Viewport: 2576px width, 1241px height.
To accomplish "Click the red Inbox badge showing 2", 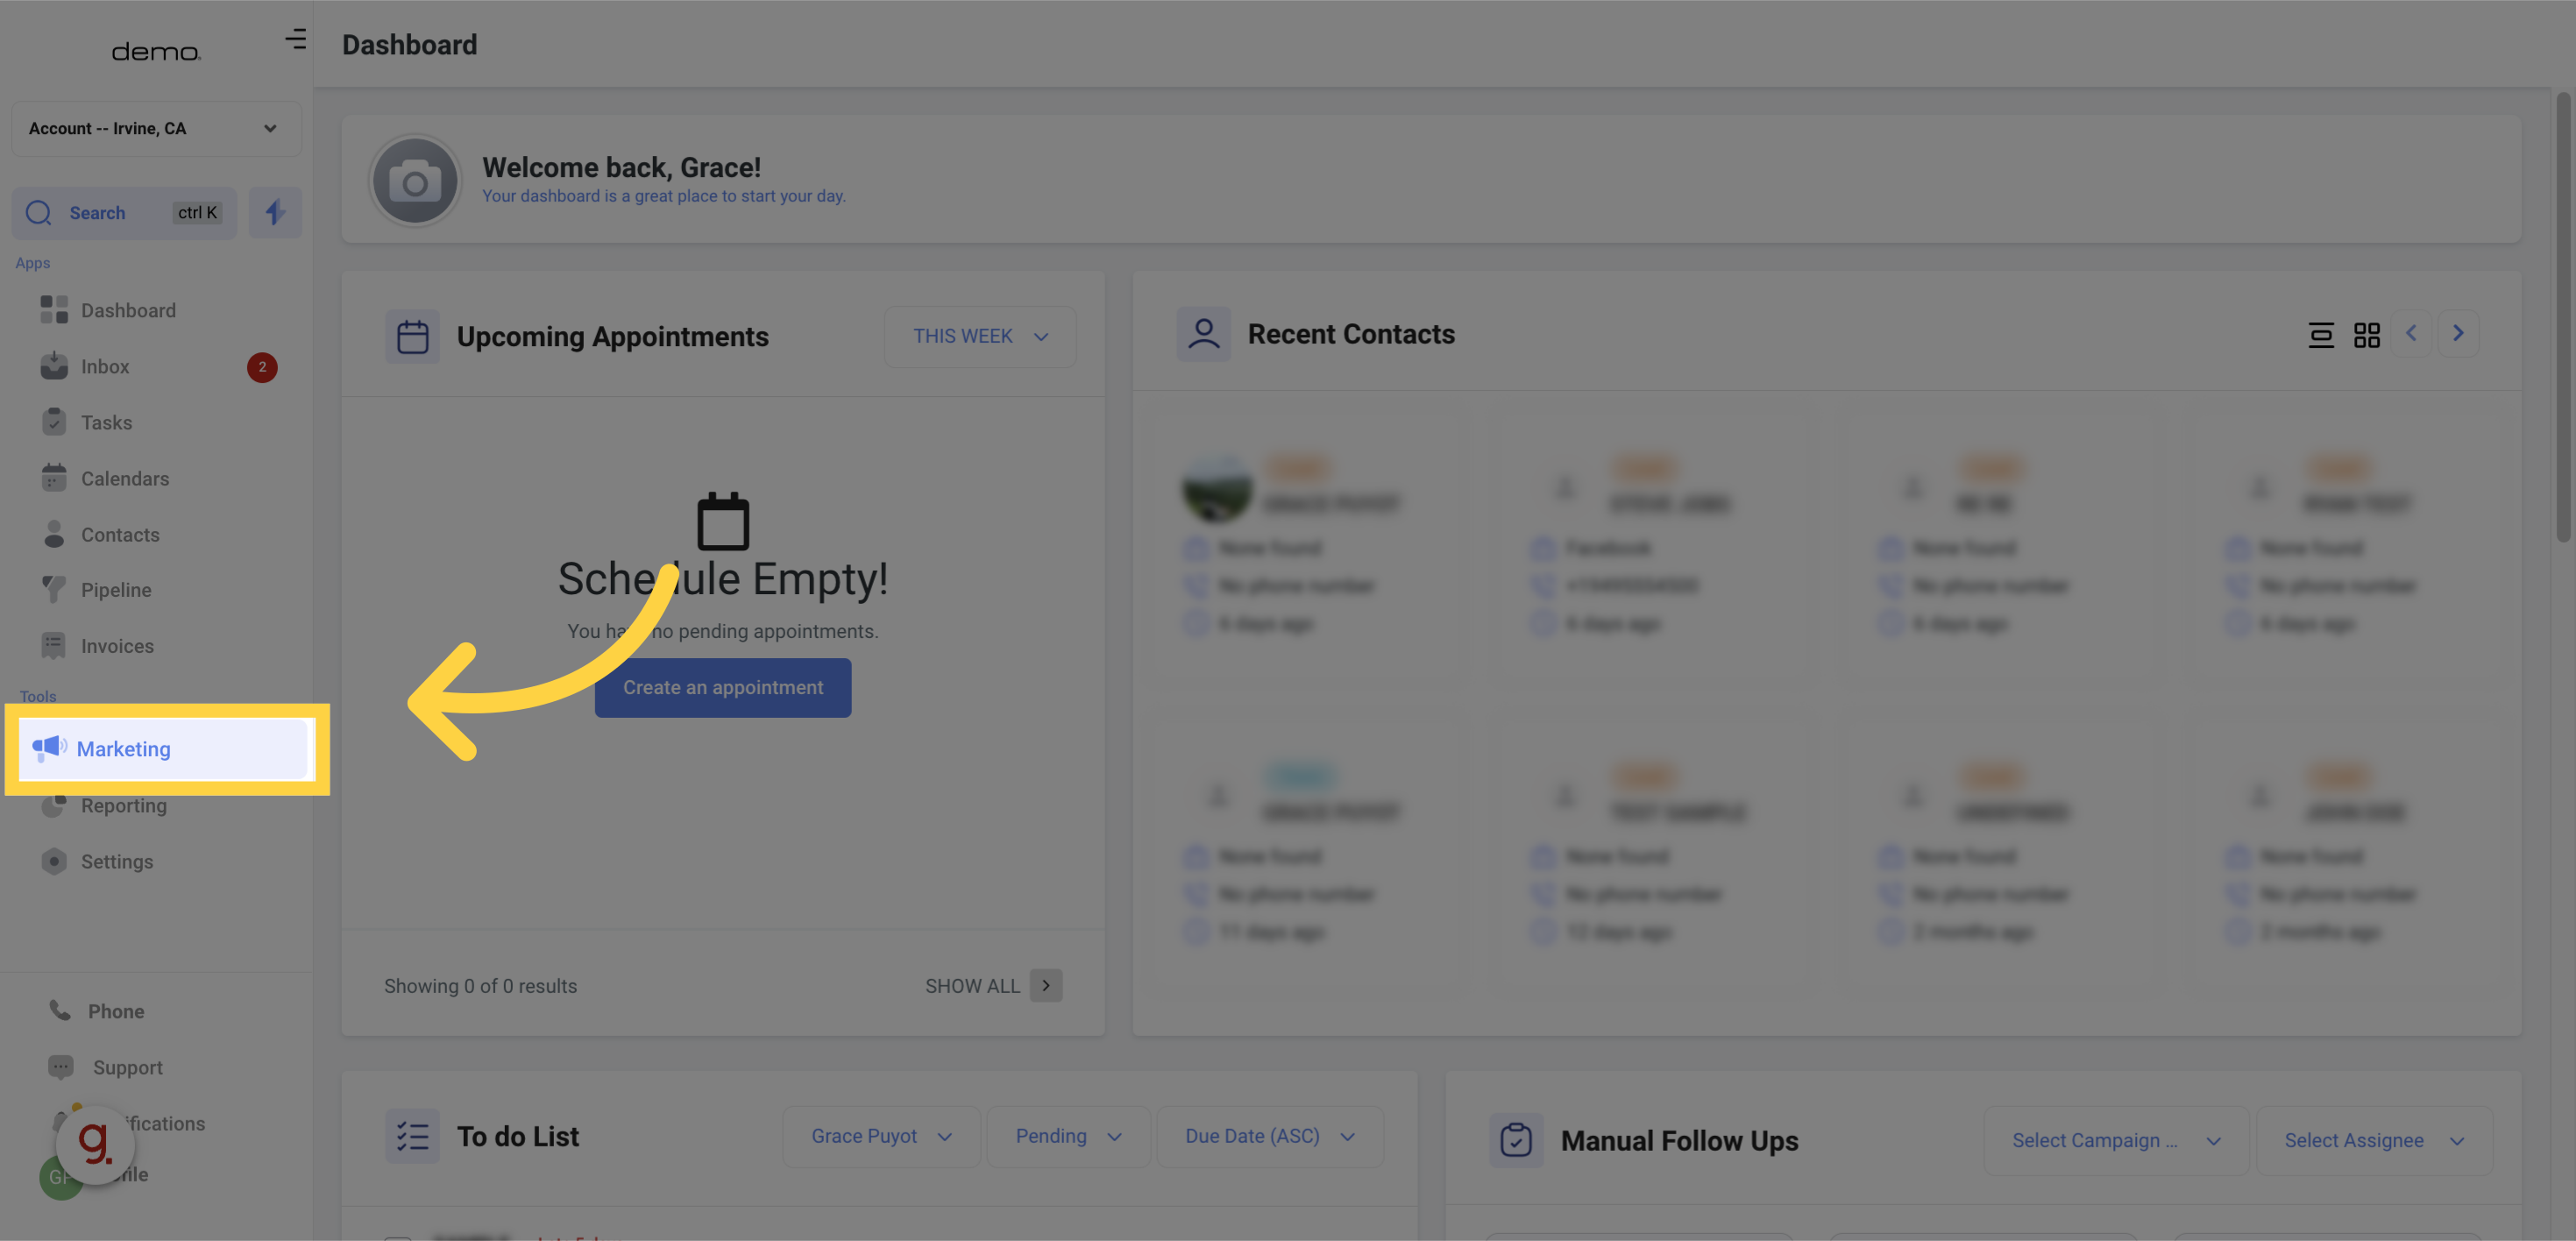I will pos(262,367).
